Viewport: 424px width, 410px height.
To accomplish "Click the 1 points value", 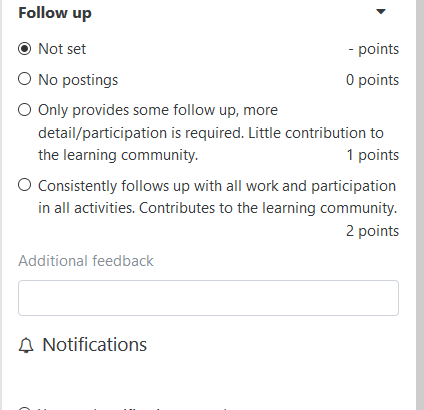I will (x=373, y=155).
